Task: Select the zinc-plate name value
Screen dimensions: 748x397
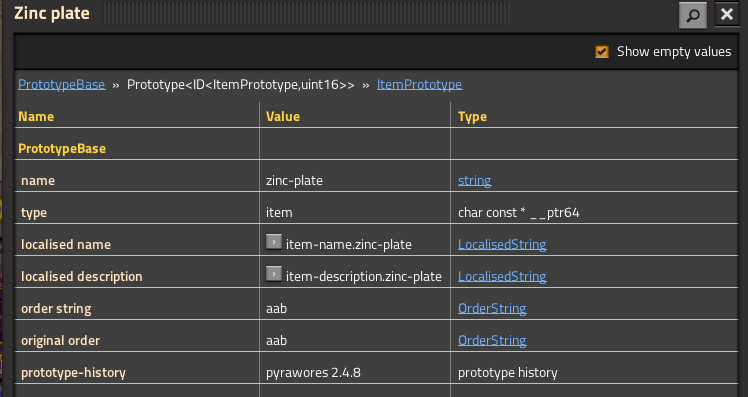Action: (x=294, y=181)
